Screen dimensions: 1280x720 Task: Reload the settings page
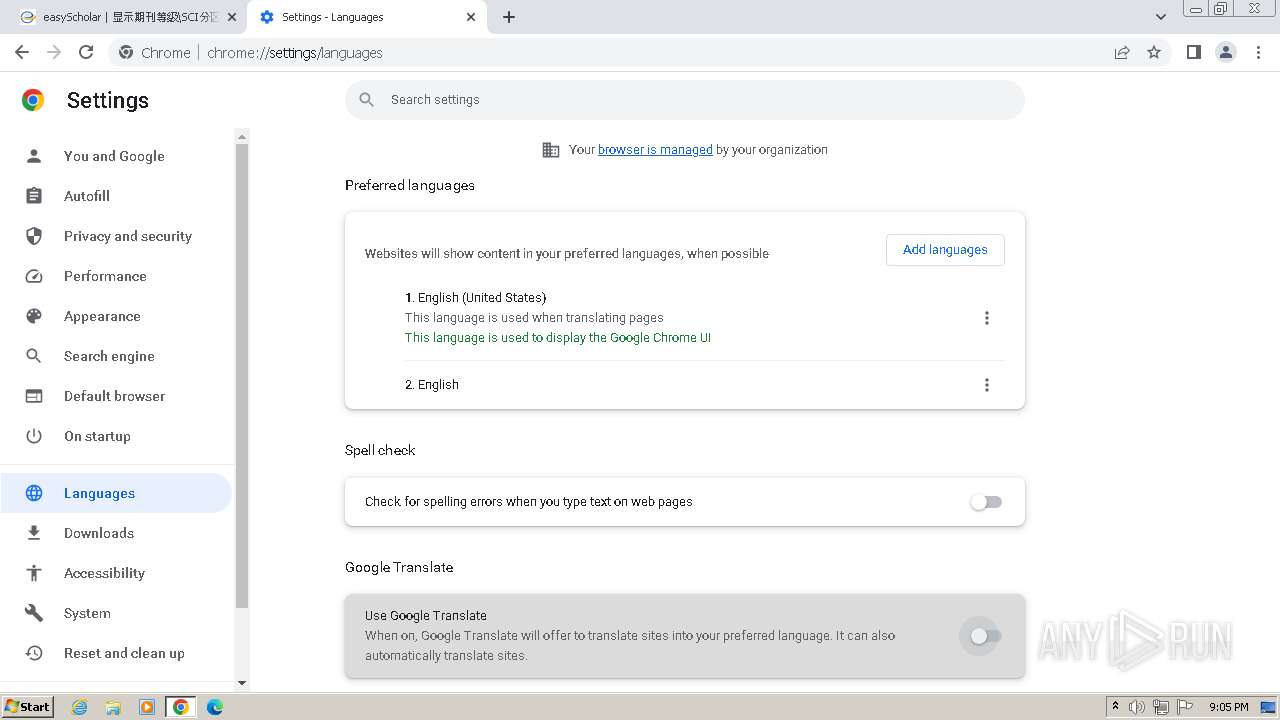[86, 52]
